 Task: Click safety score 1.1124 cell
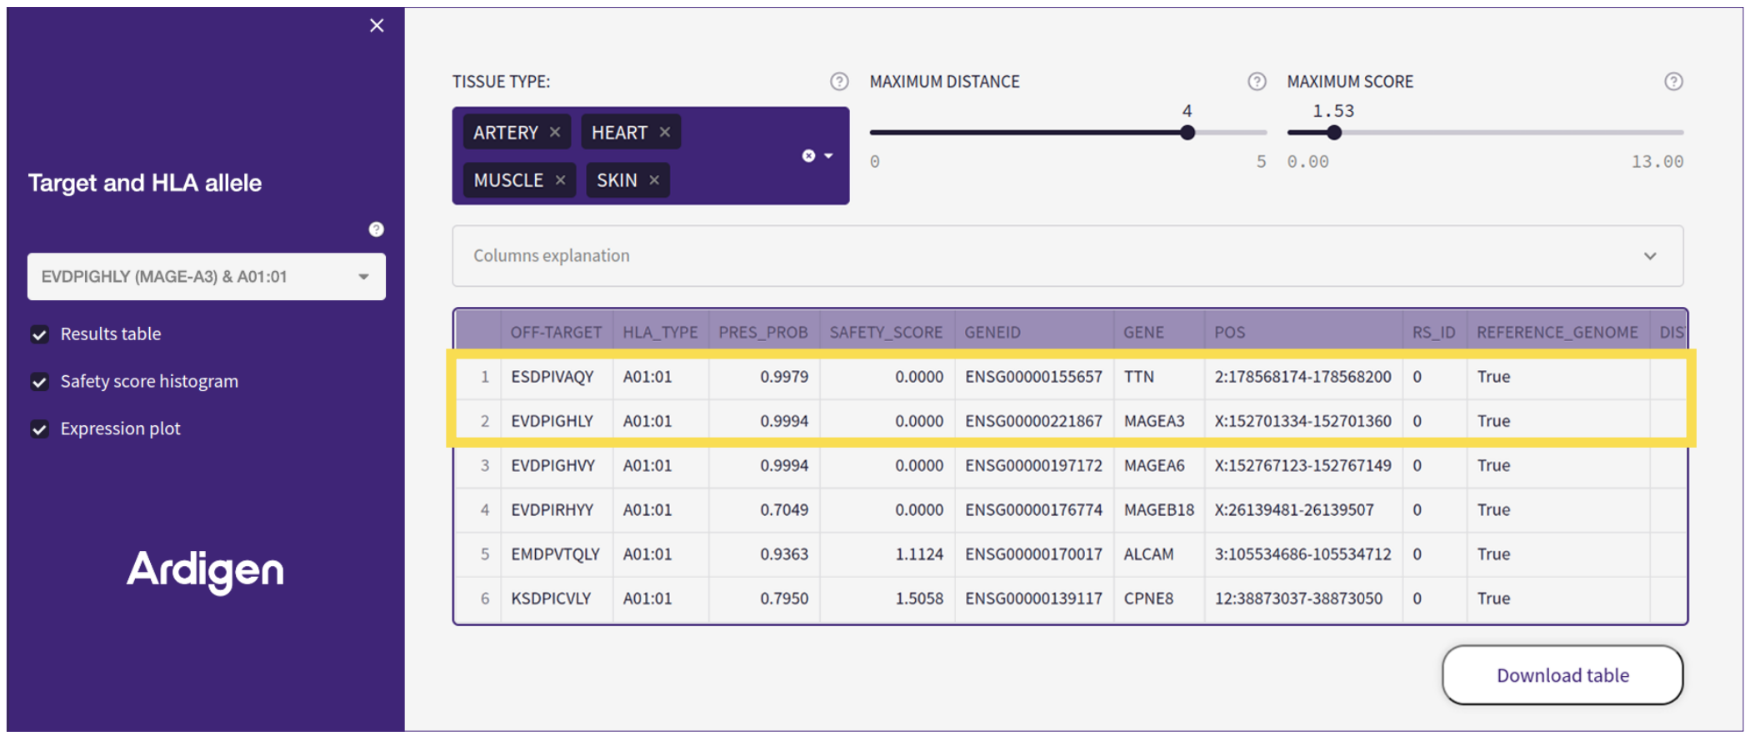[886, 554]
